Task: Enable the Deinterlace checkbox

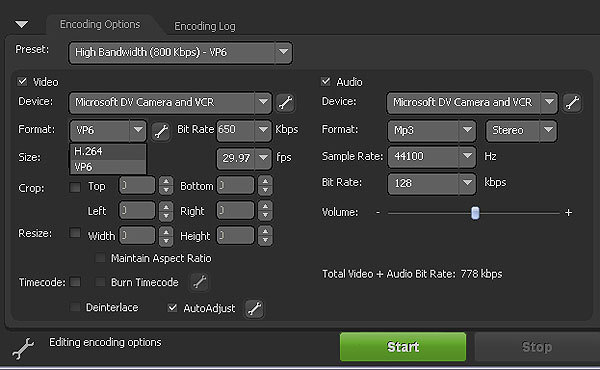Action: pyautogui.click(x=75, y=307)
